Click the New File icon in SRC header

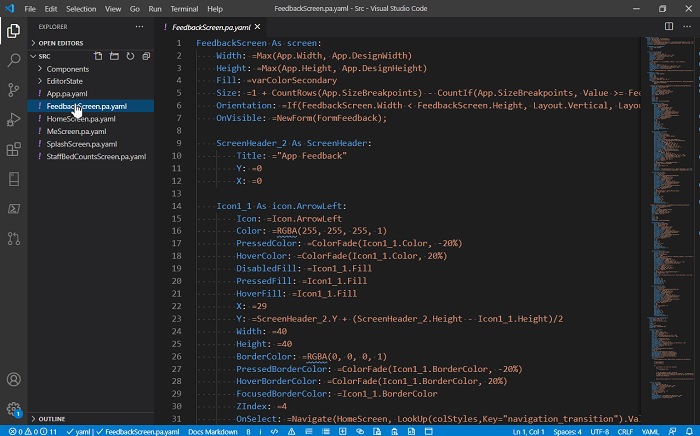98,56
